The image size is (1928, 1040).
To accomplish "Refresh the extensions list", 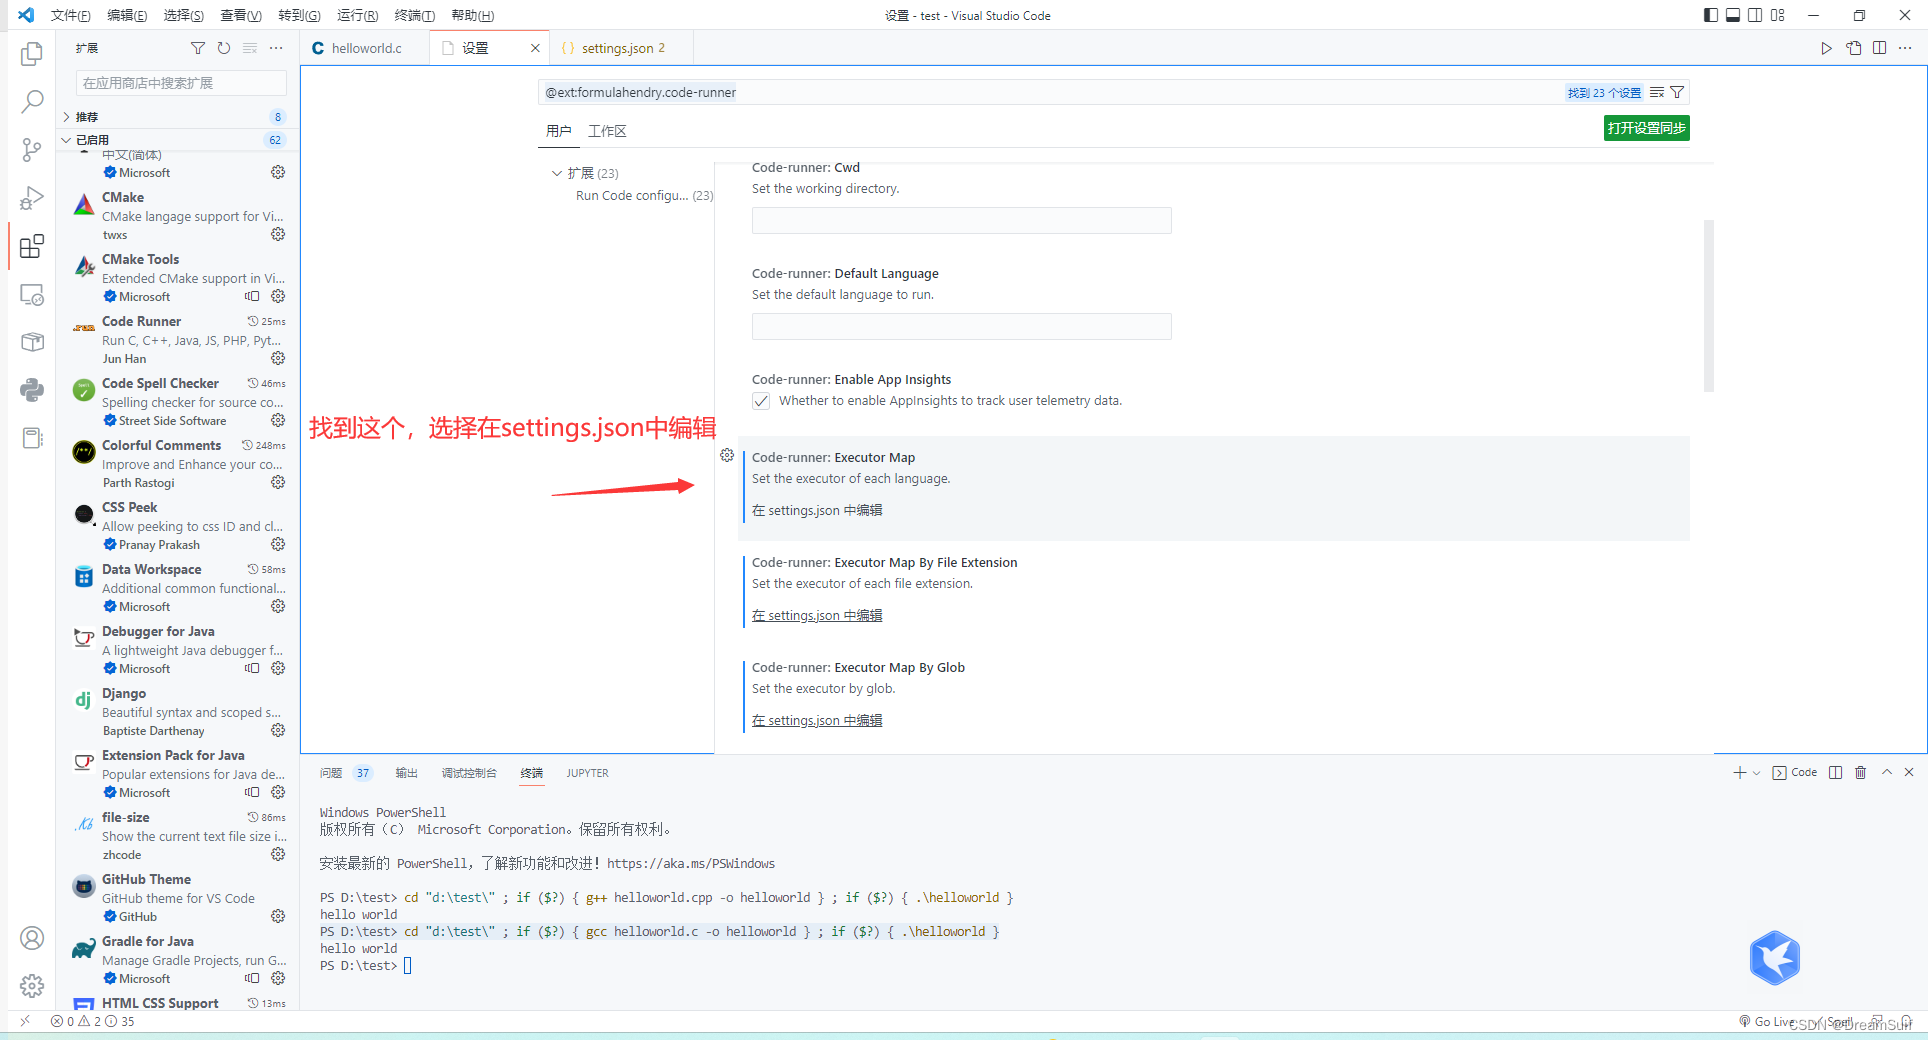I will coord(224,48).
